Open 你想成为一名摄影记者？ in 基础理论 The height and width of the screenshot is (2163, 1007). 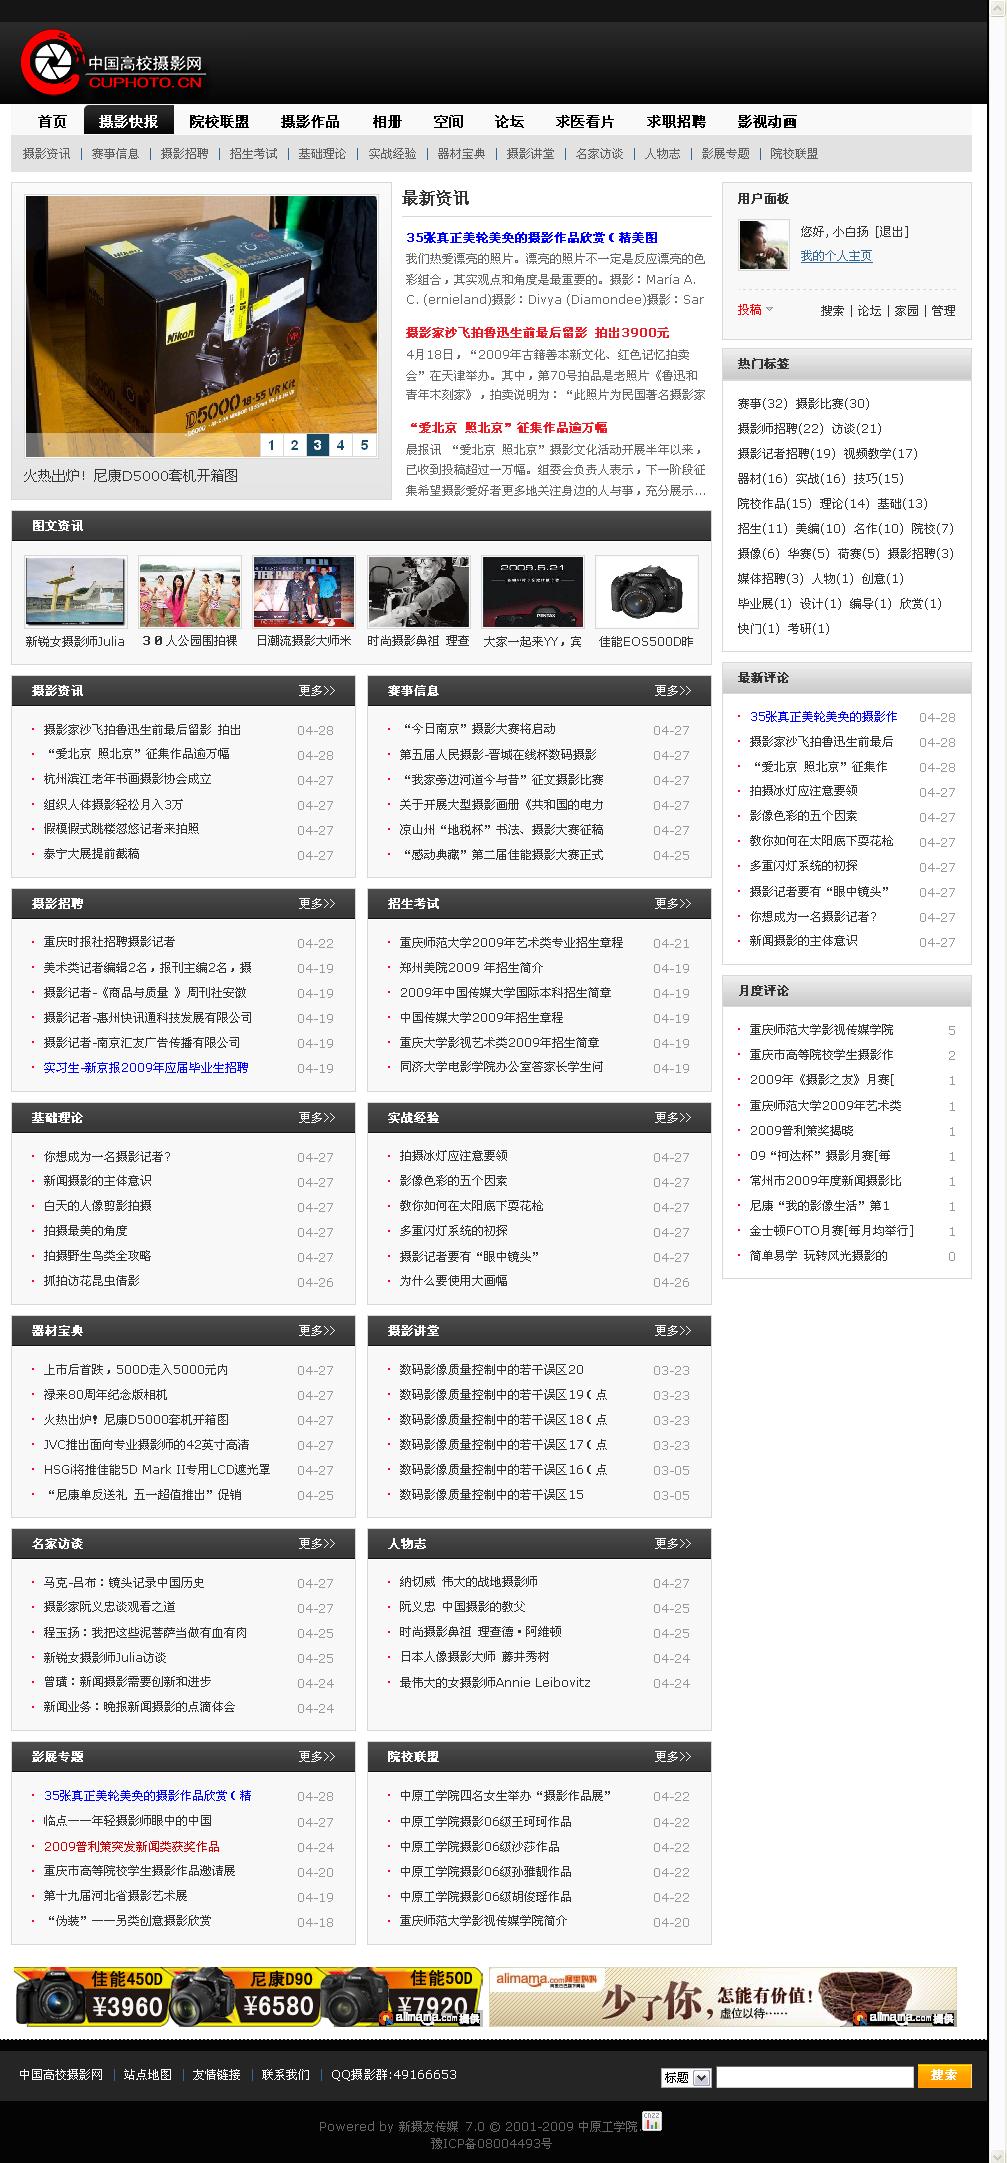[x=108, y=1156]
